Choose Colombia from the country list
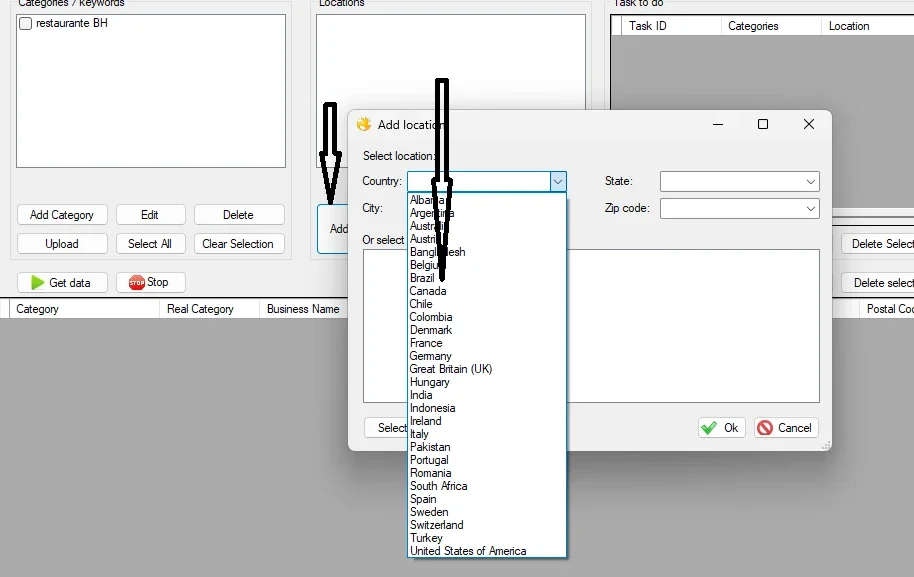This screenshot has width=914, height=577. coord(487,317)
